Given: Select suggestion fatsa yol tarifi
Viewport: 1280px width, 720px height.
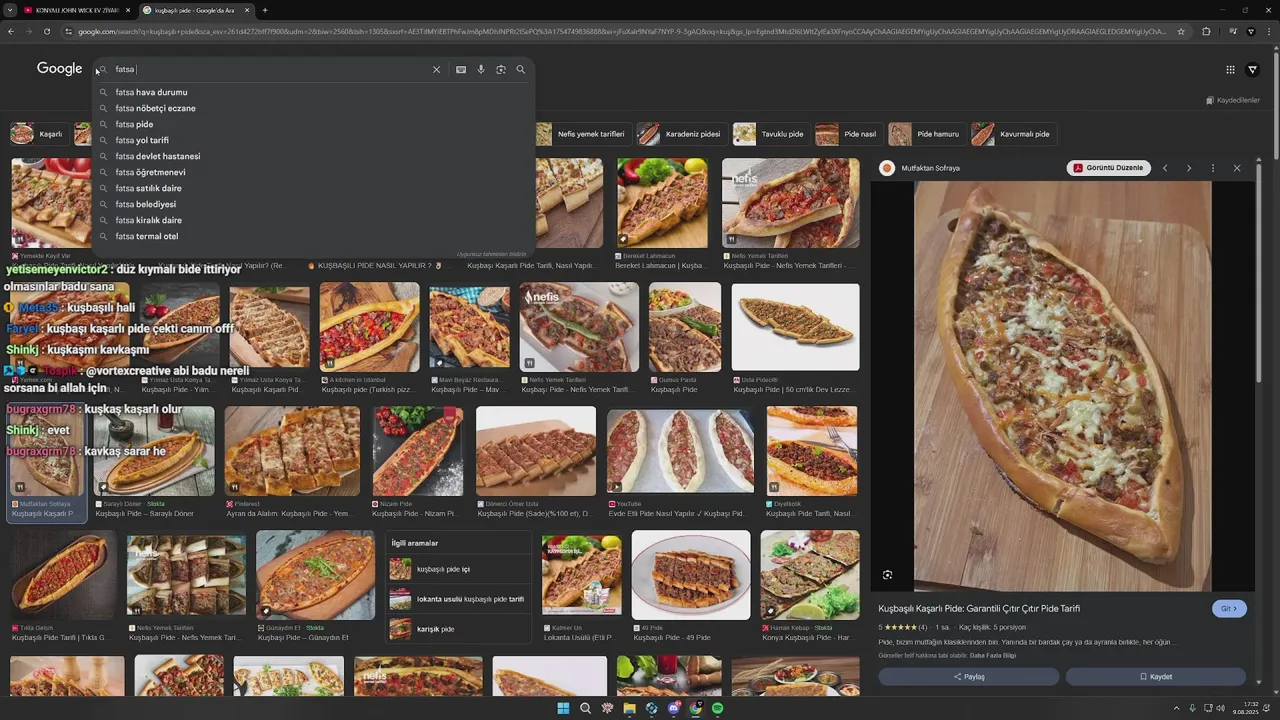Looking at the screenshot, I should point(315,140).
